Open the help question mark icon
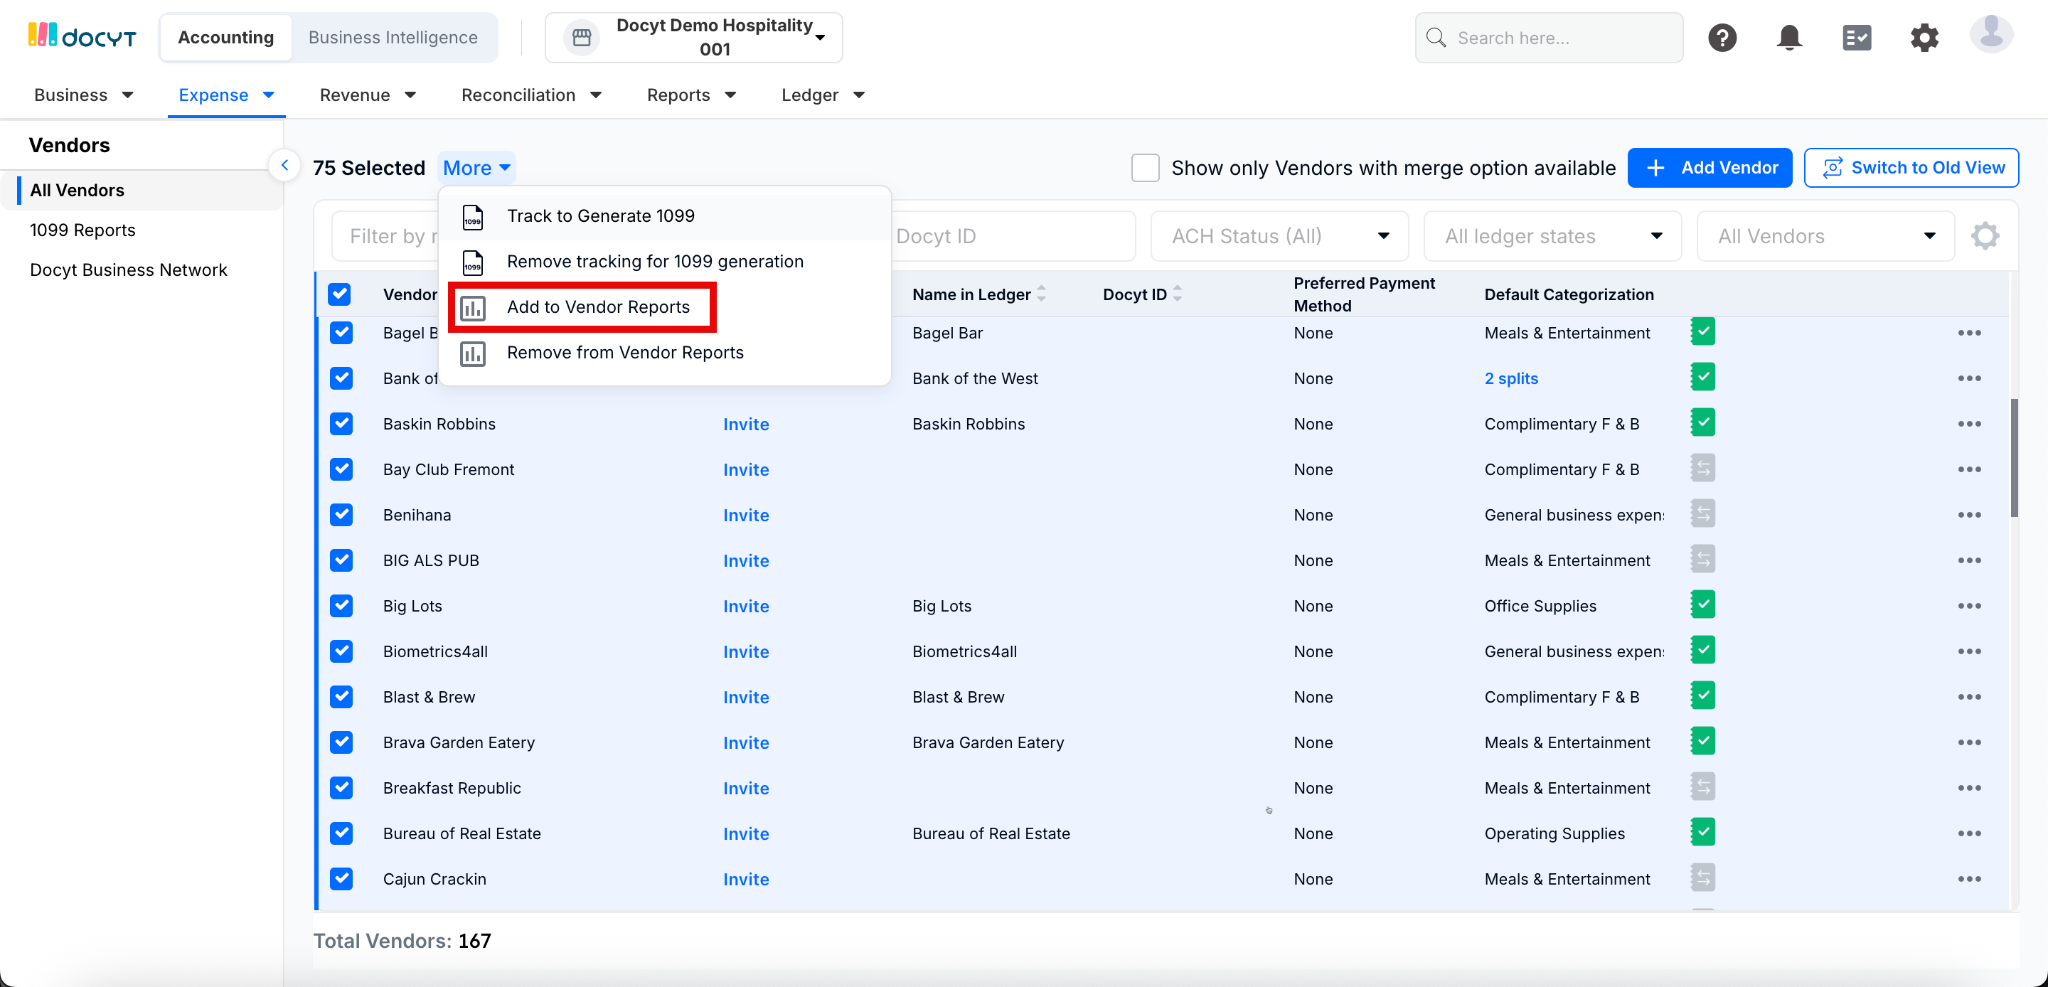The width and height of the screenshot is (2048, 987). pos(1722,38)
